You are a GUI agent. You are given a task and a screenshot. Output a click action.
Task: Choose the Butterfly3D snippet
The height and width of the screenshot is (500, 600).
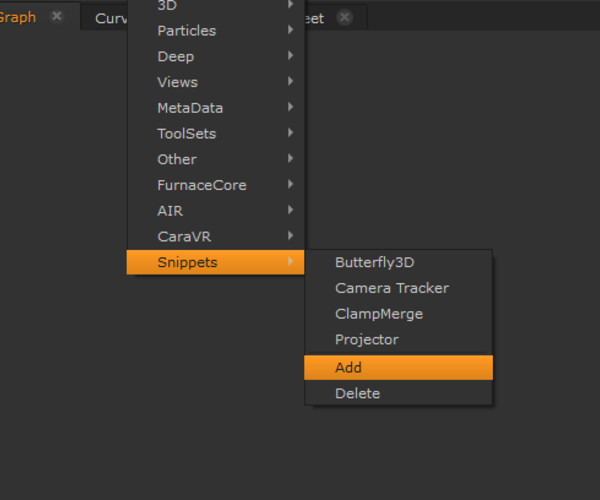374,263
